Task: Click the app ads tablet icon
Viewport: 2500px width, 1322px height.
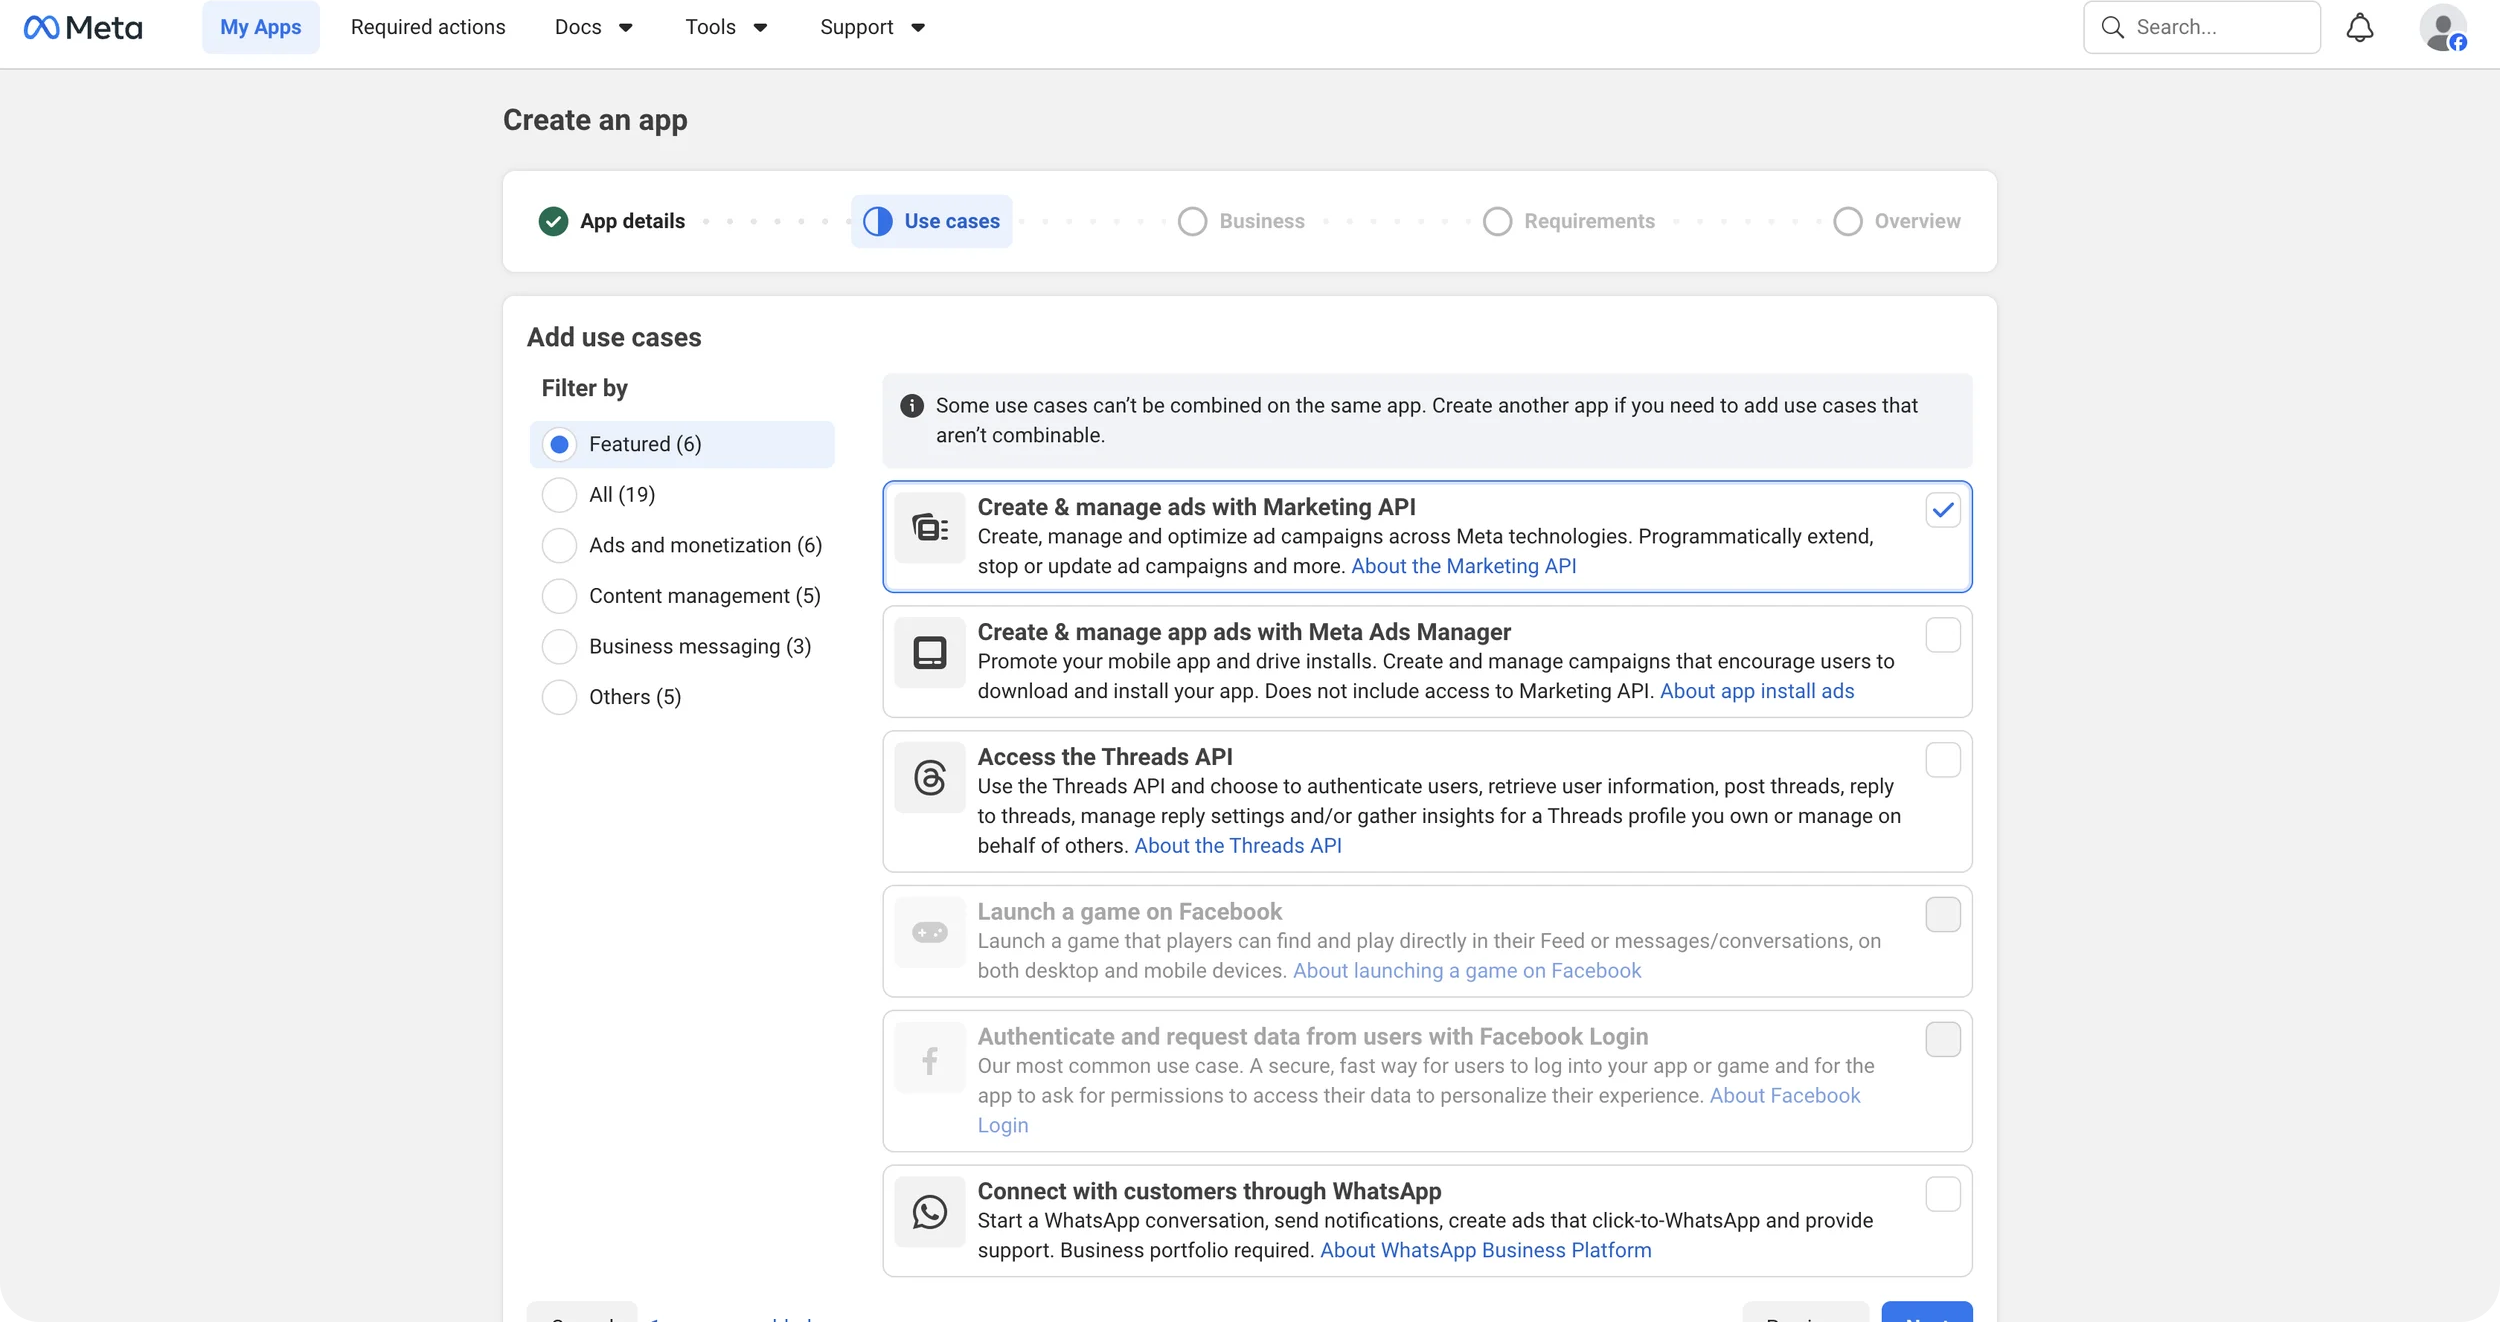Action: click(930, 652)
